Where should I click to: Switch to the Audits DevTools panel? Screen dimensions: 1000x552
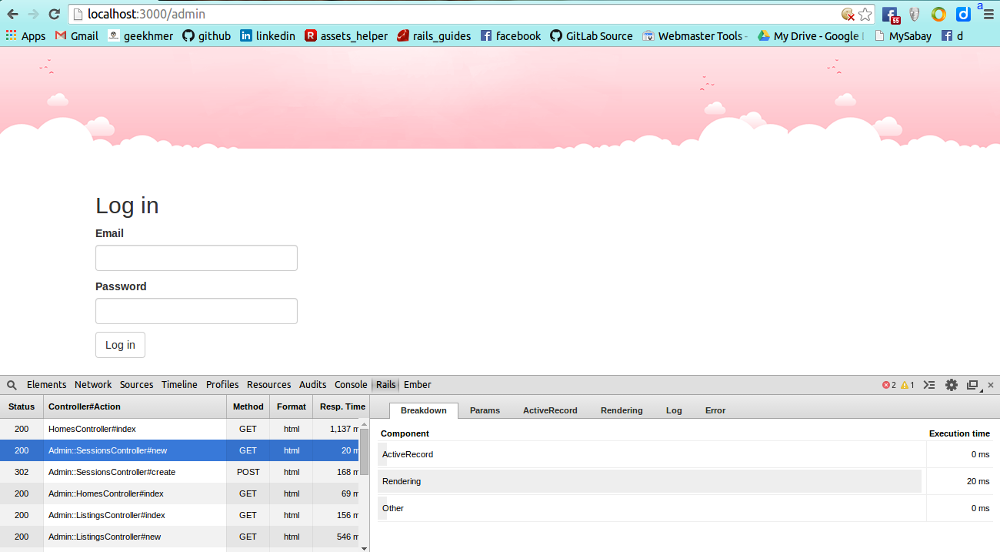click(312, 385)
